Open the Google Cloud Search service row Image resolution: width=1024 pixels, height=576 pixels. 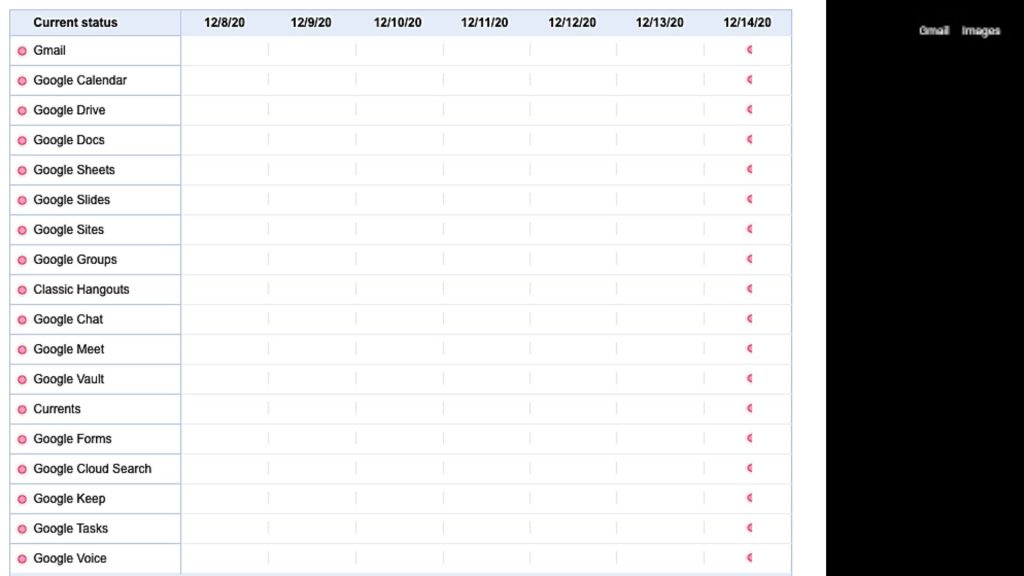click(92, 469)
